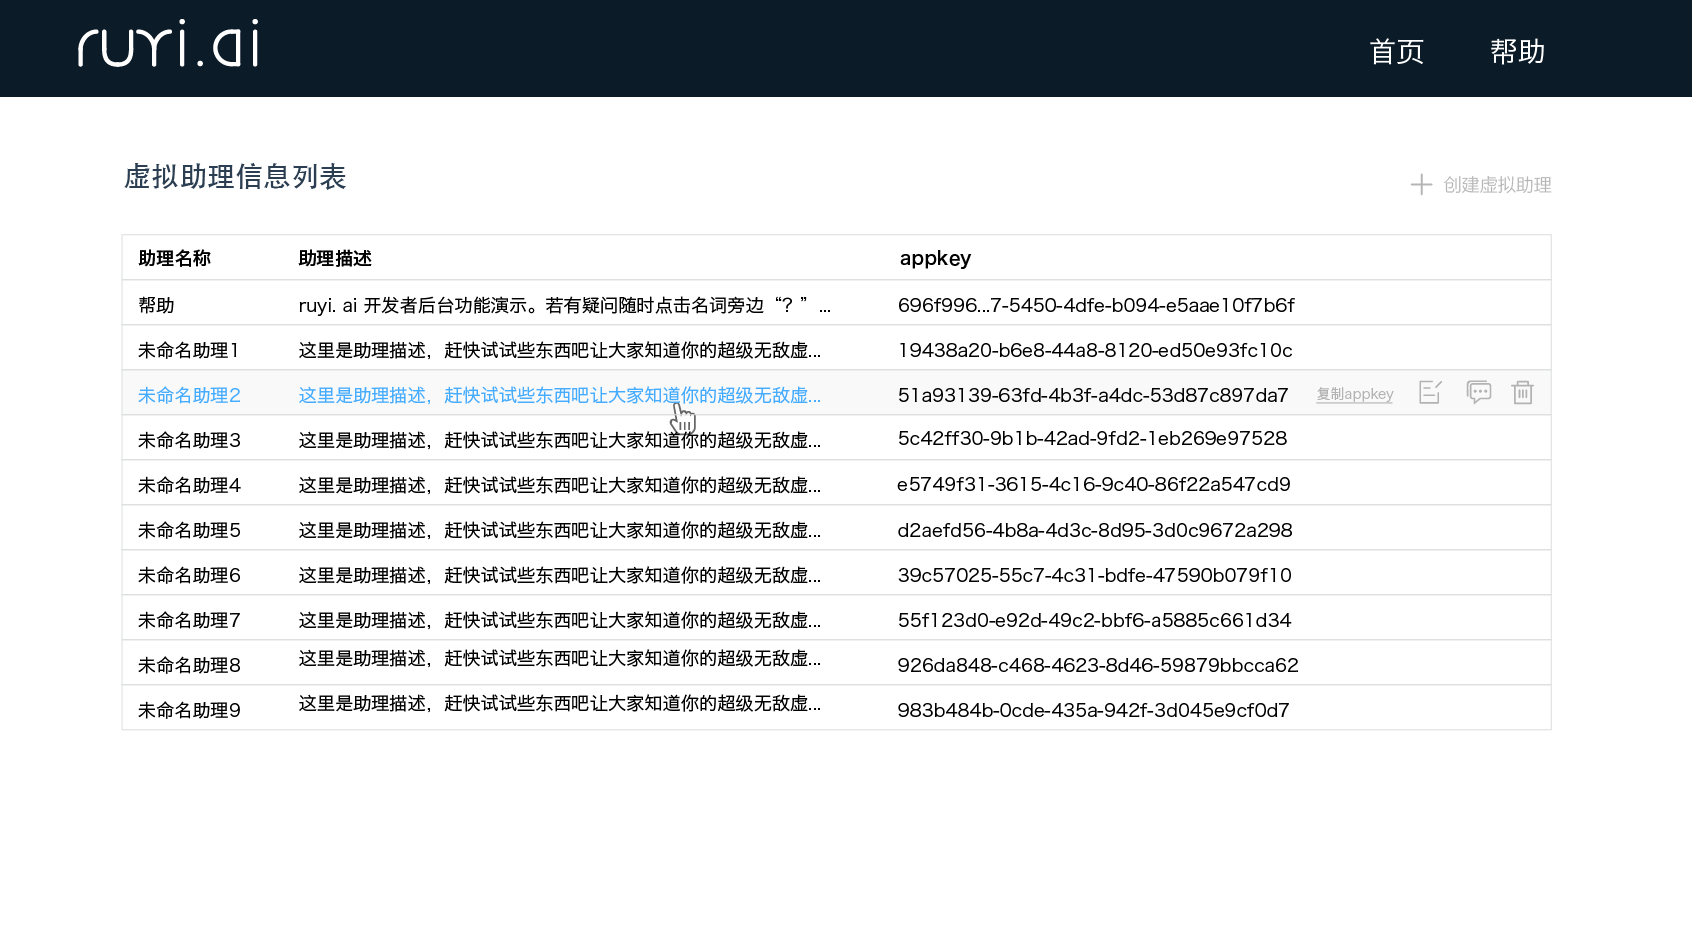Open the 帮助 menu item in header
1692x928 pixels.
point(1517,52)
